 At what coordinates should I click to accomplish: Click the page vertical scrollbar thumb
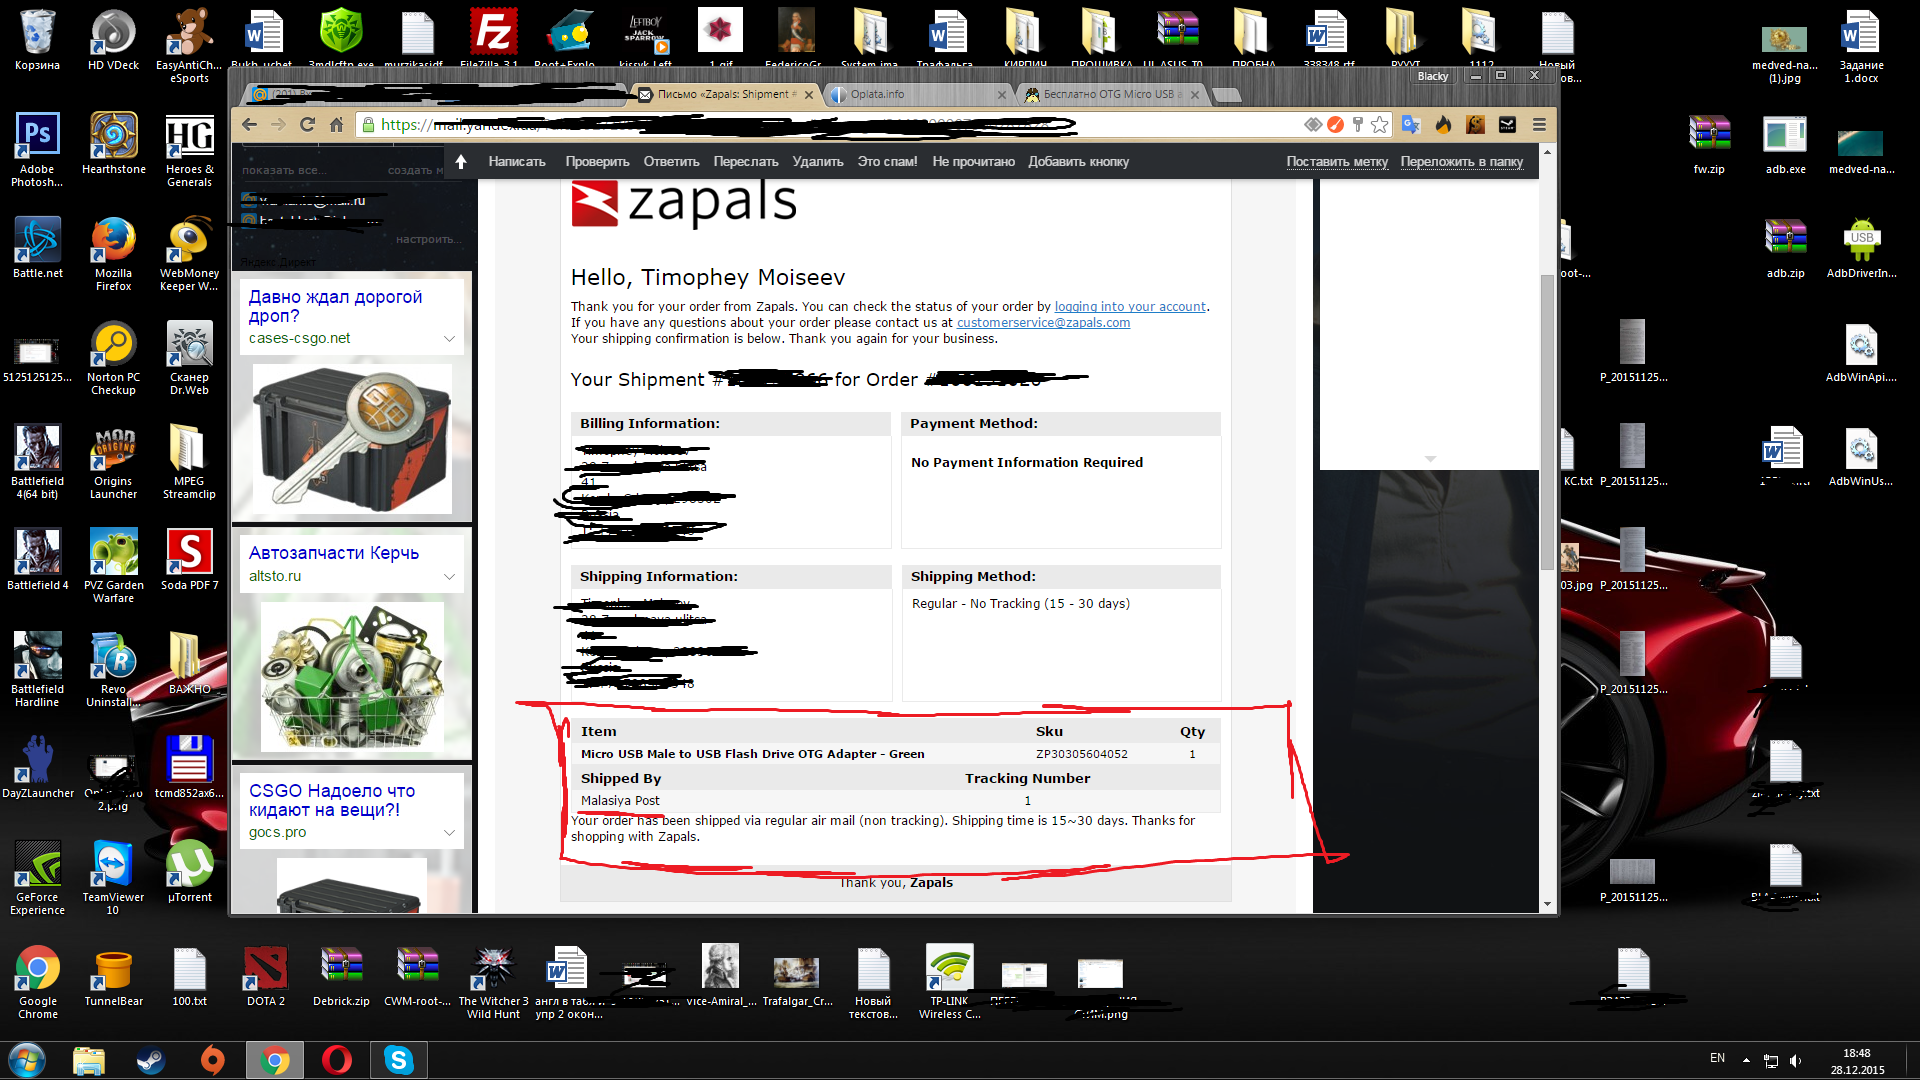click(1547, 420)
